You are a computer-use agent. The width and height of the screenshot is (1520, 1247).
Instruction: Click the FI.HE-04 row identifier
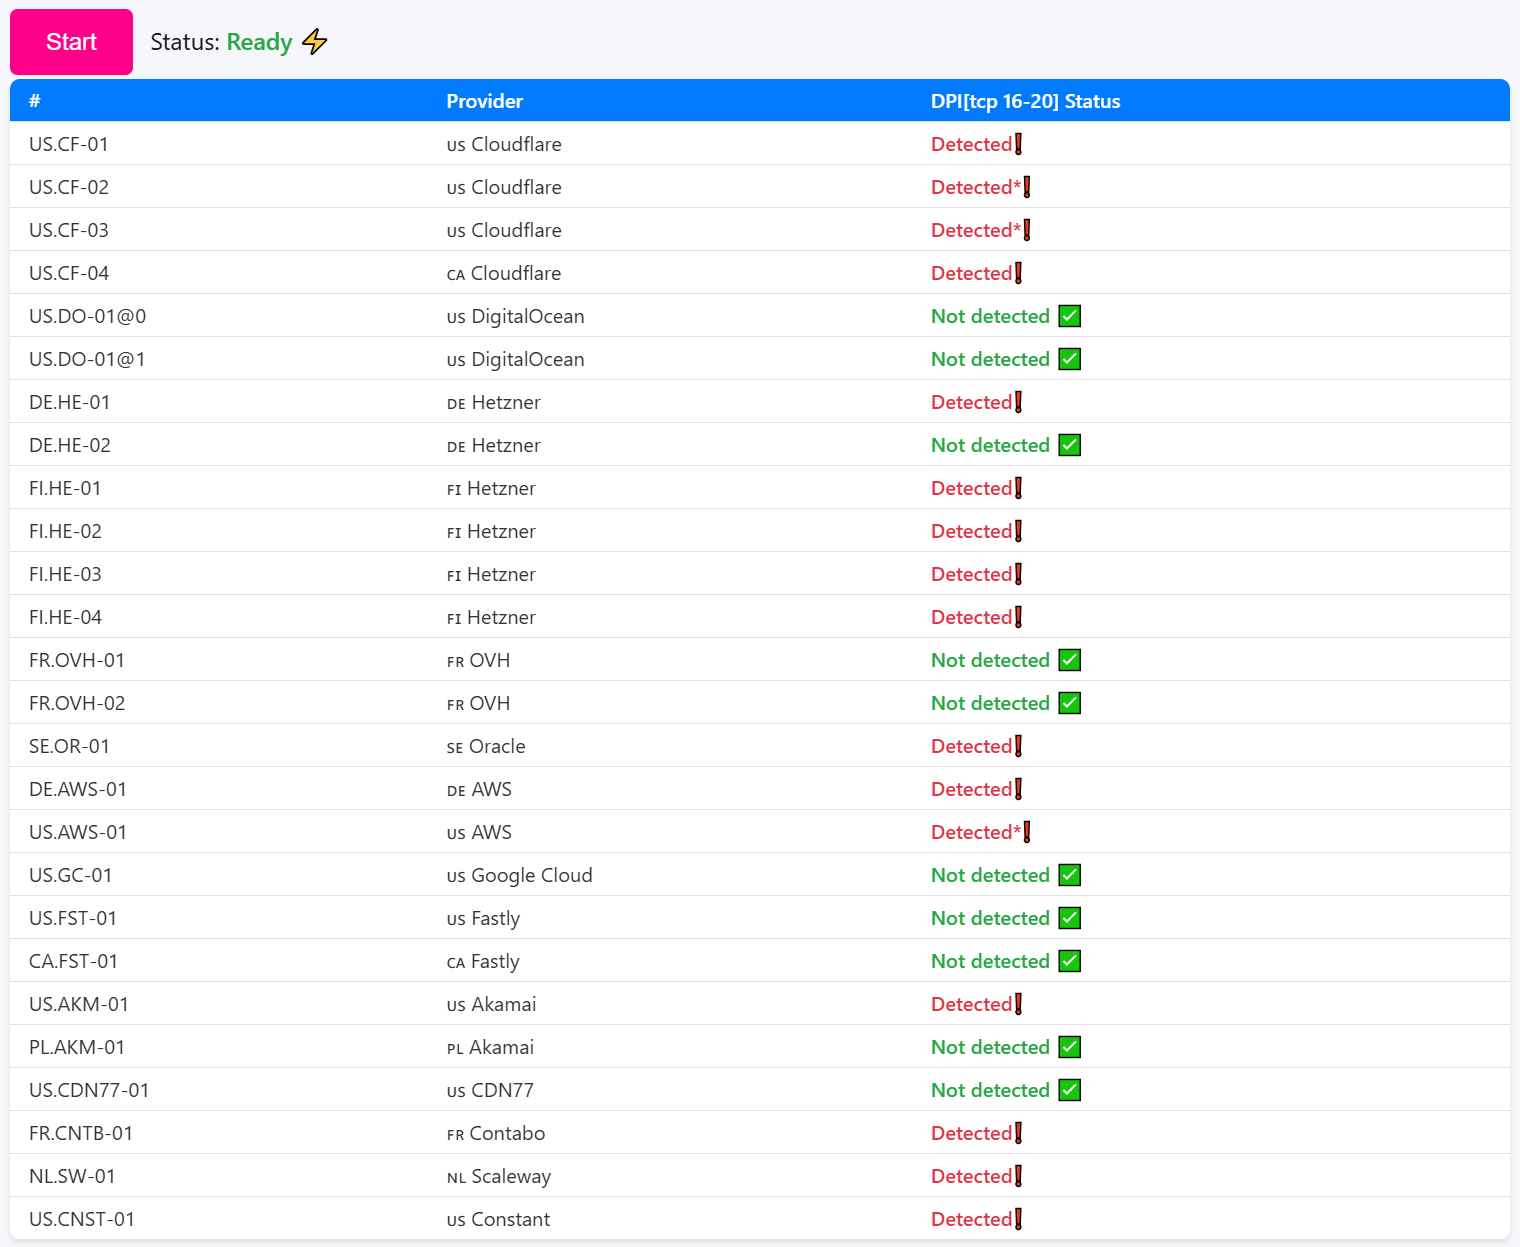pos(65,617)
